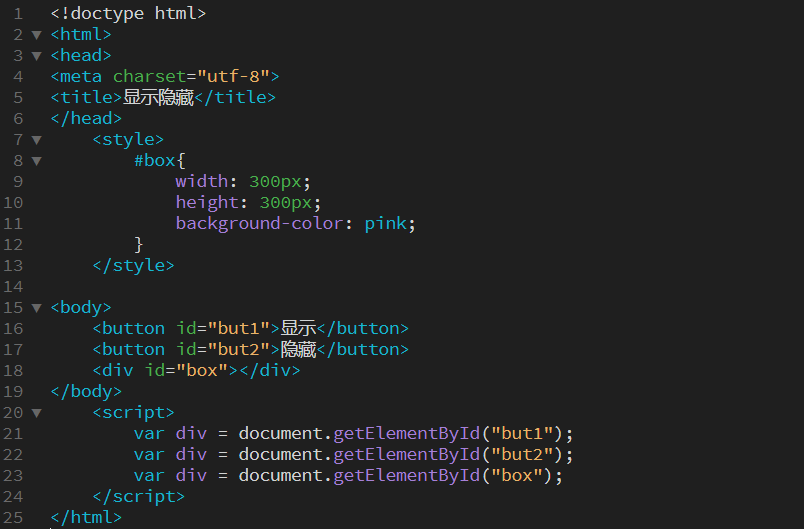Click the closing </script> tag
Image resolution: width=804 pixels, height=529 pixels.
(138, 497)
